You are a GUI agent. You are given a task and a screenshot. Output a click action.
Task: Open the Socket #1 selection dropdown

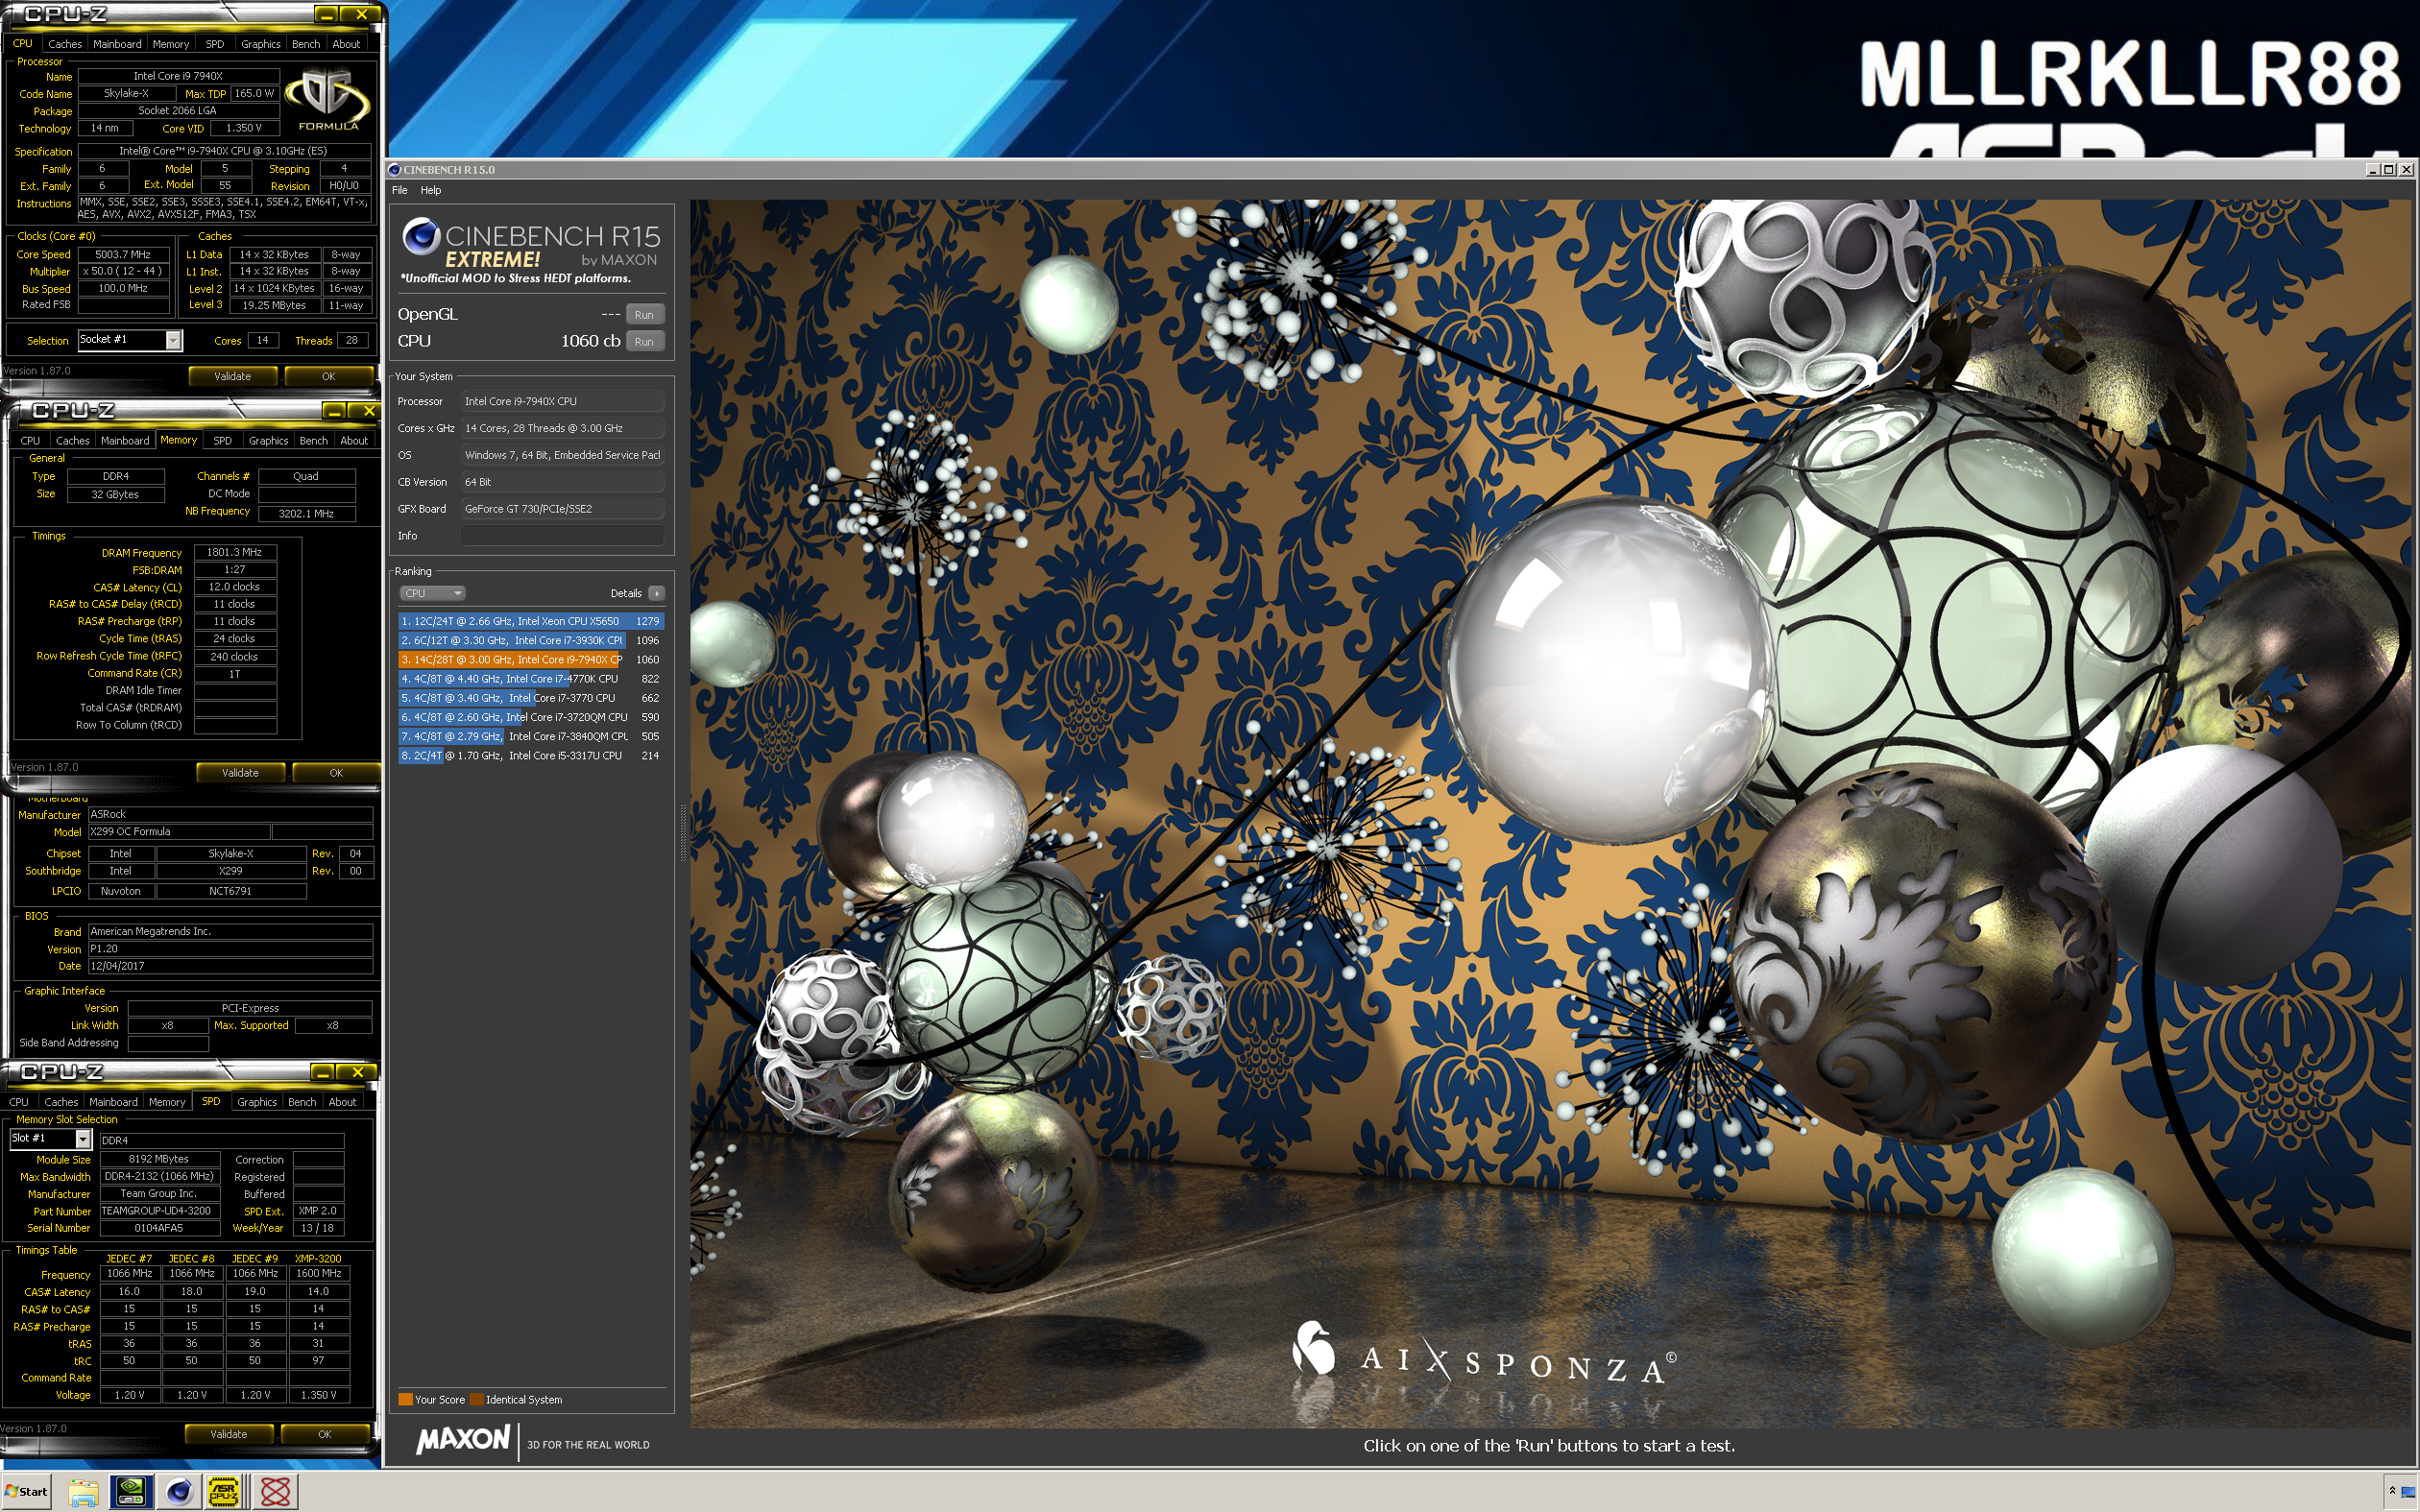coord(173,340)
